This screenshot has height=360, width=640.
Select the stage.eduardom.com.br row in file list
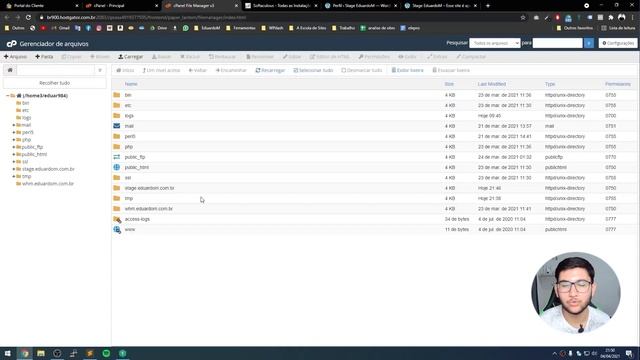373,188
